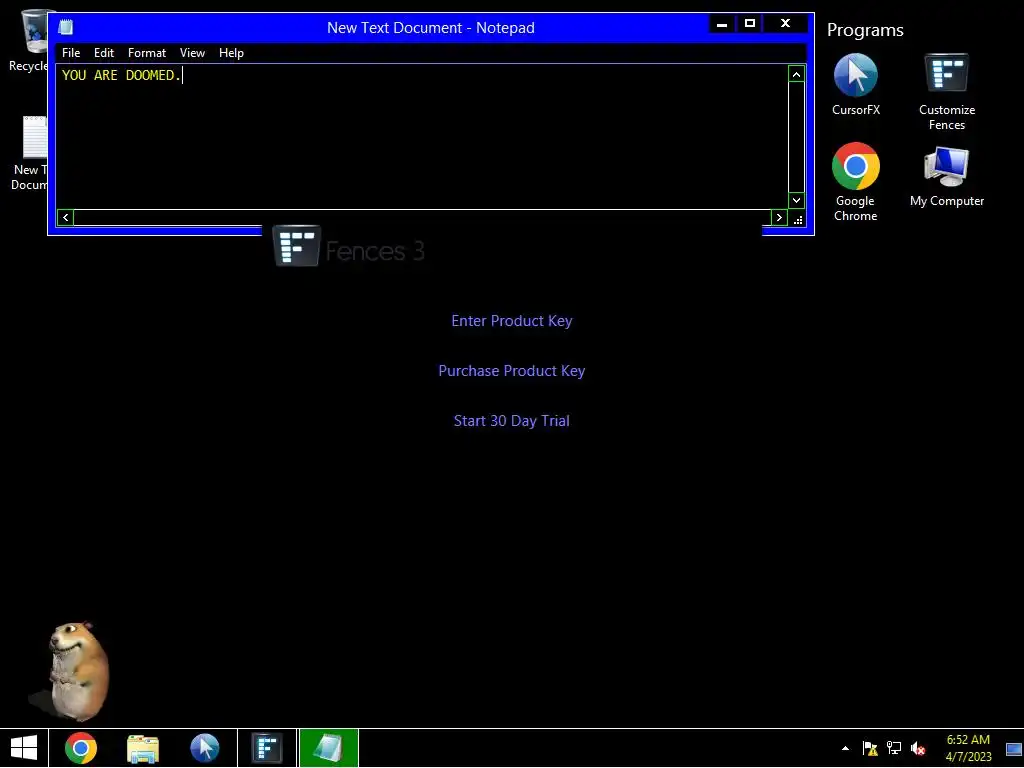Minimize the Notepad window
1024x768 pixels.
[722, 24]
